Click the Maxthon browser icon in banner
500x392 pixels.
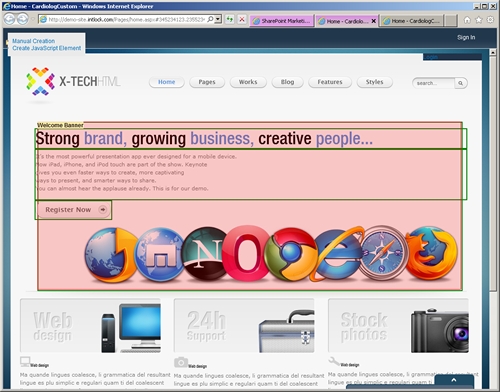click(160, 255)
